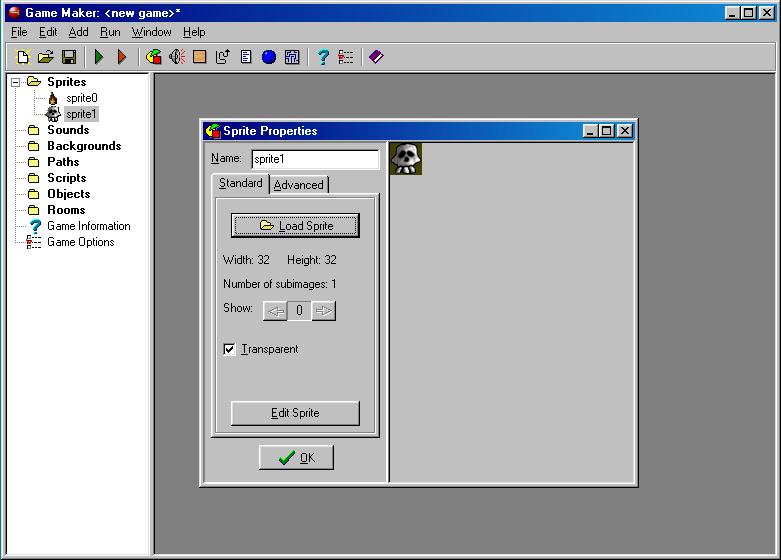Run the game with the green arrow
Screen dimensions: 781x560
pos(99,57)
